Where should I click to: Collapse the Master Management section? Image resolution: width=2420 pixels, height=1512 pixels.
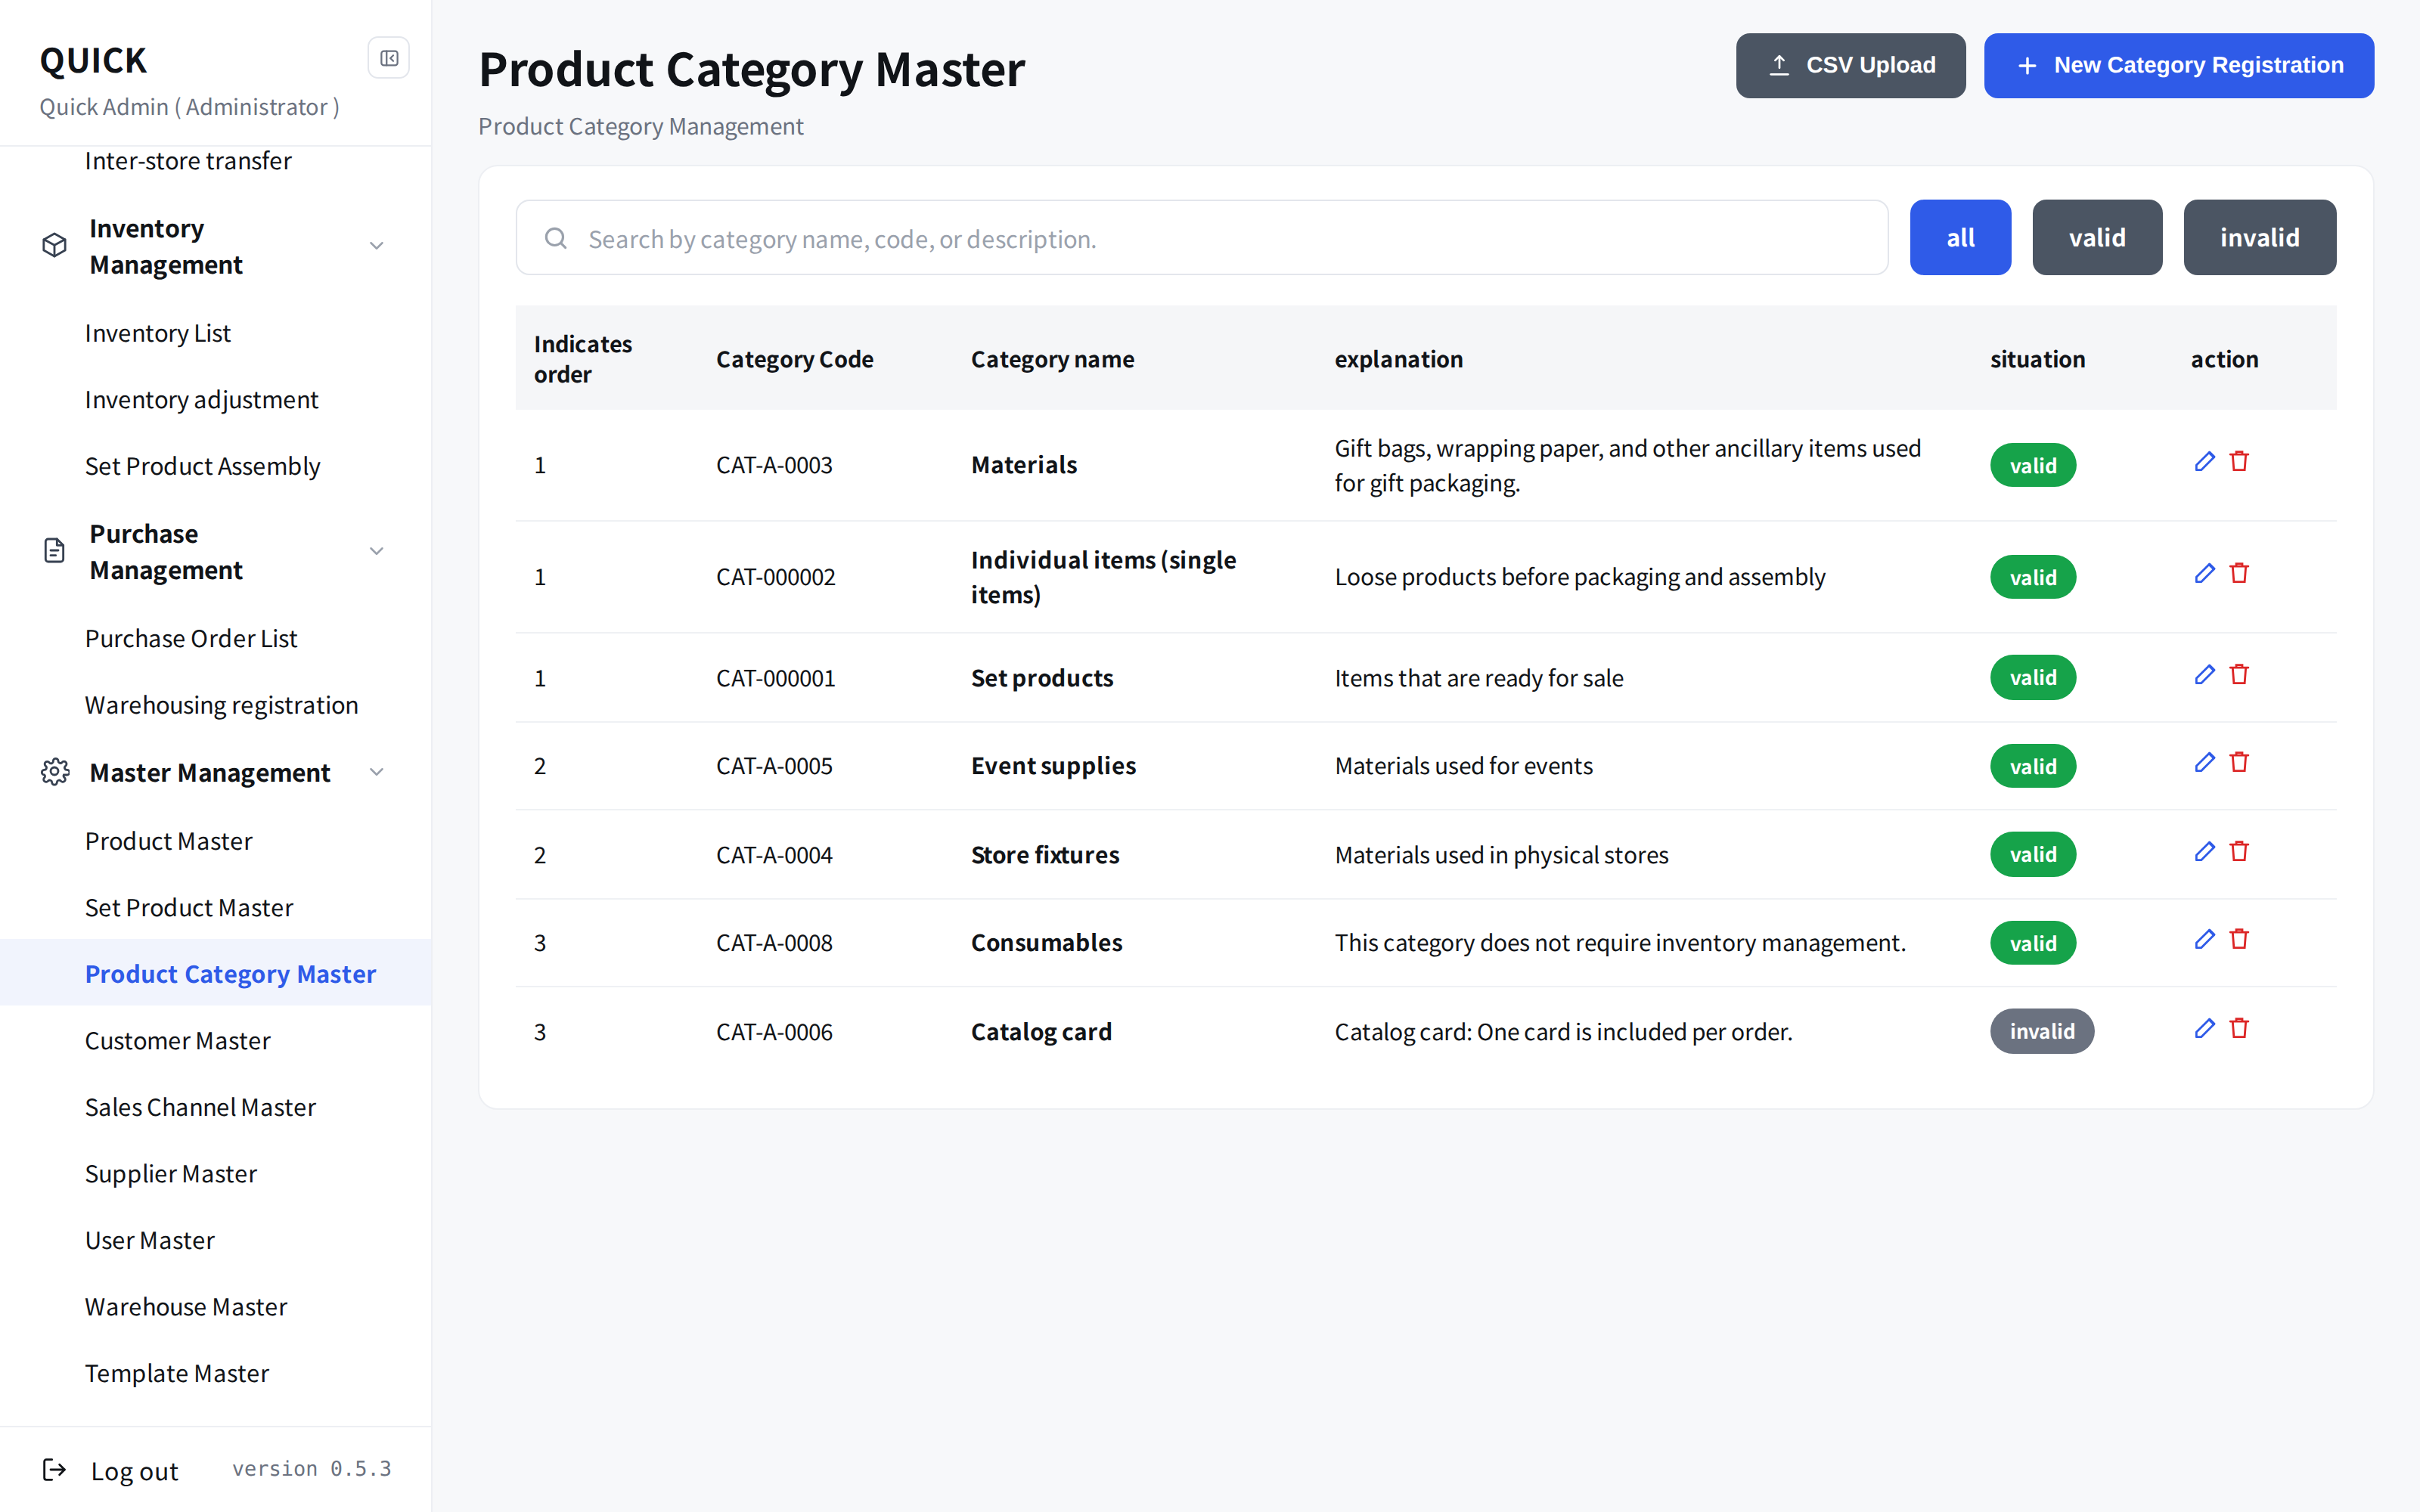click(377, 772)
